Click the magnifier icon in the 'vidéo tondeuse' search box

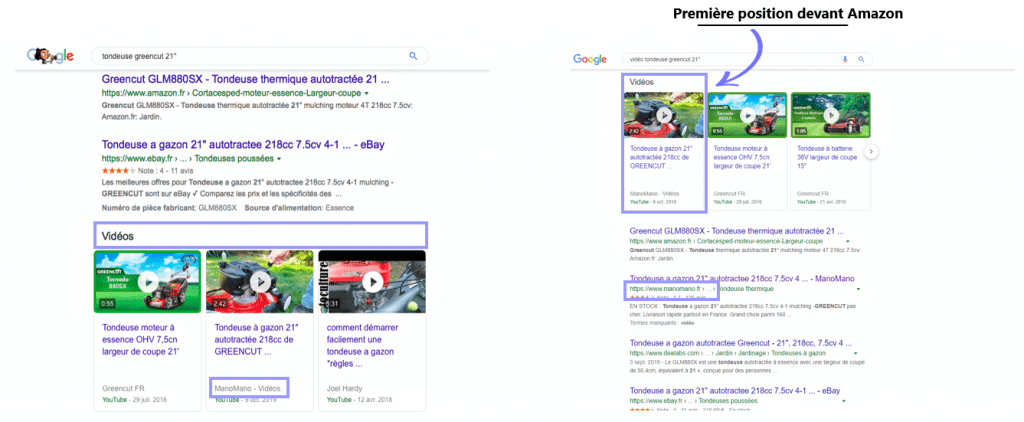coord(861,59)
